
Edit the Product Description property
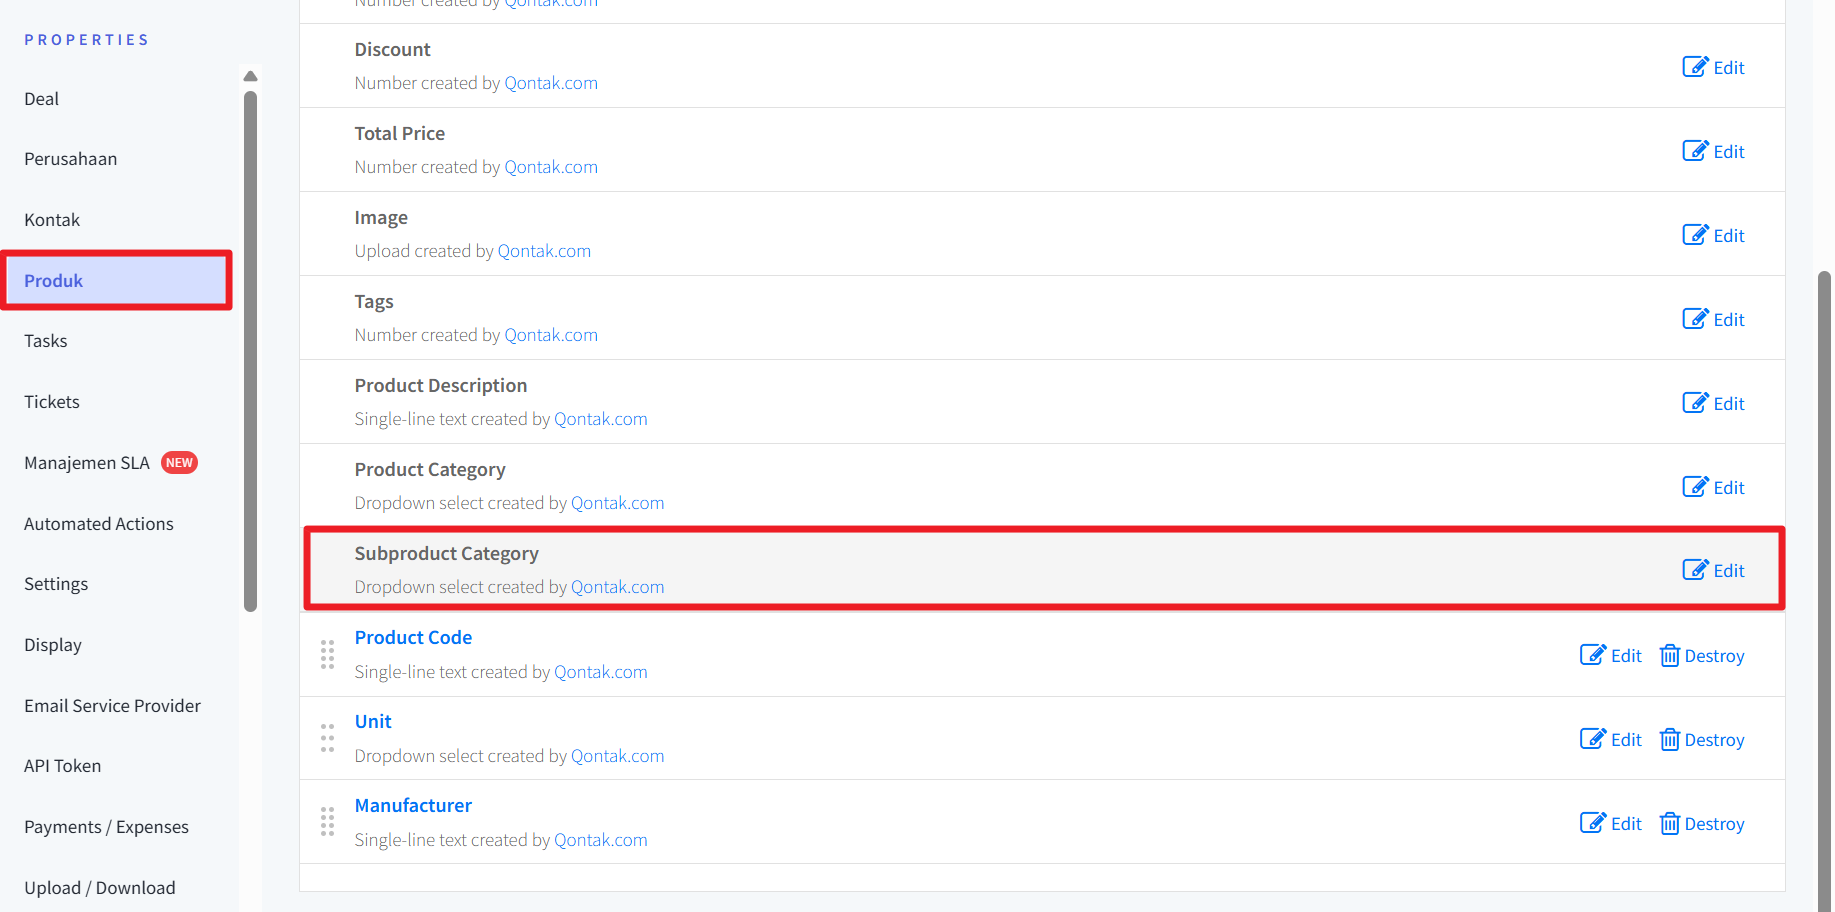[1713, 403]
